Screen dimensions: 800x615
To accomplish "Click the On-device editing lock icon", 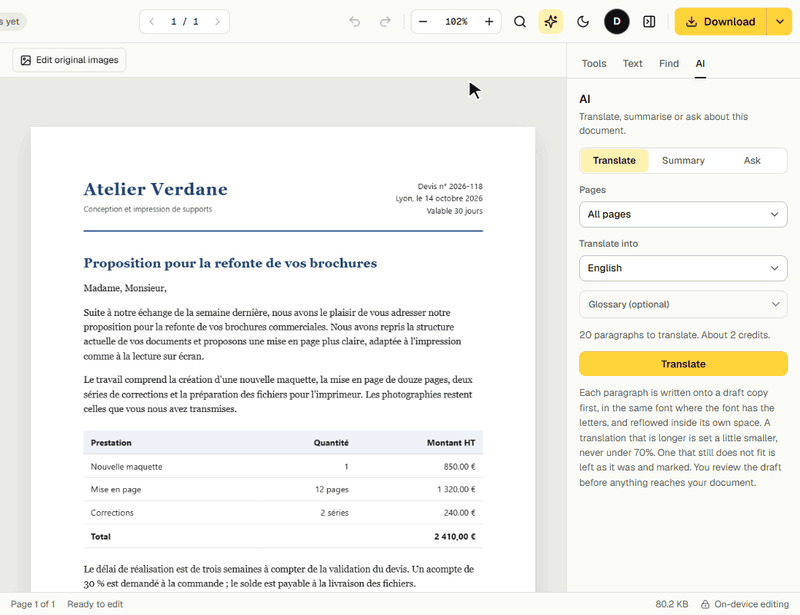I will tap(705, 604).
